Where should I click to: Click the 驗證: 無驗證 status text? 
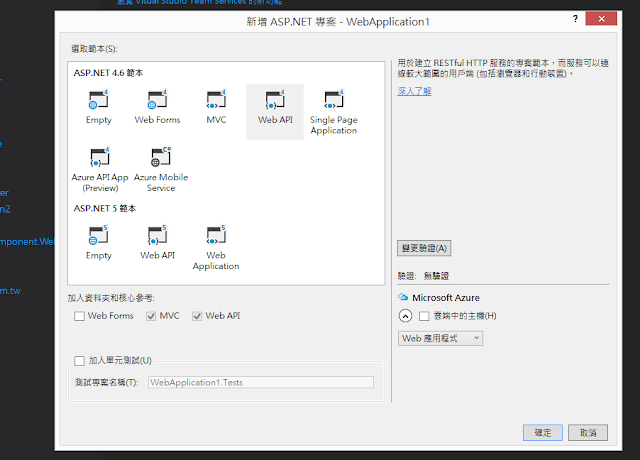(423, 276)
